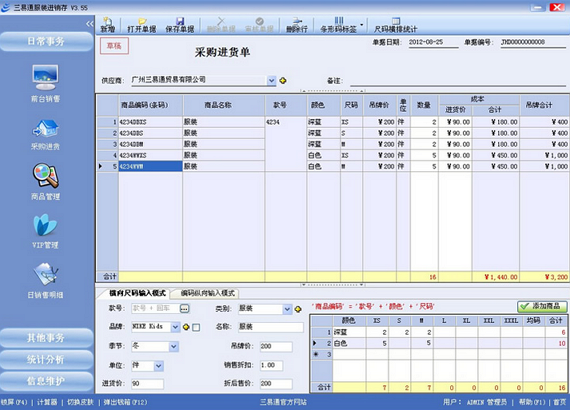Expand the 类别 category dropdown
Screen dimensions: 570x410
[287, 309]
